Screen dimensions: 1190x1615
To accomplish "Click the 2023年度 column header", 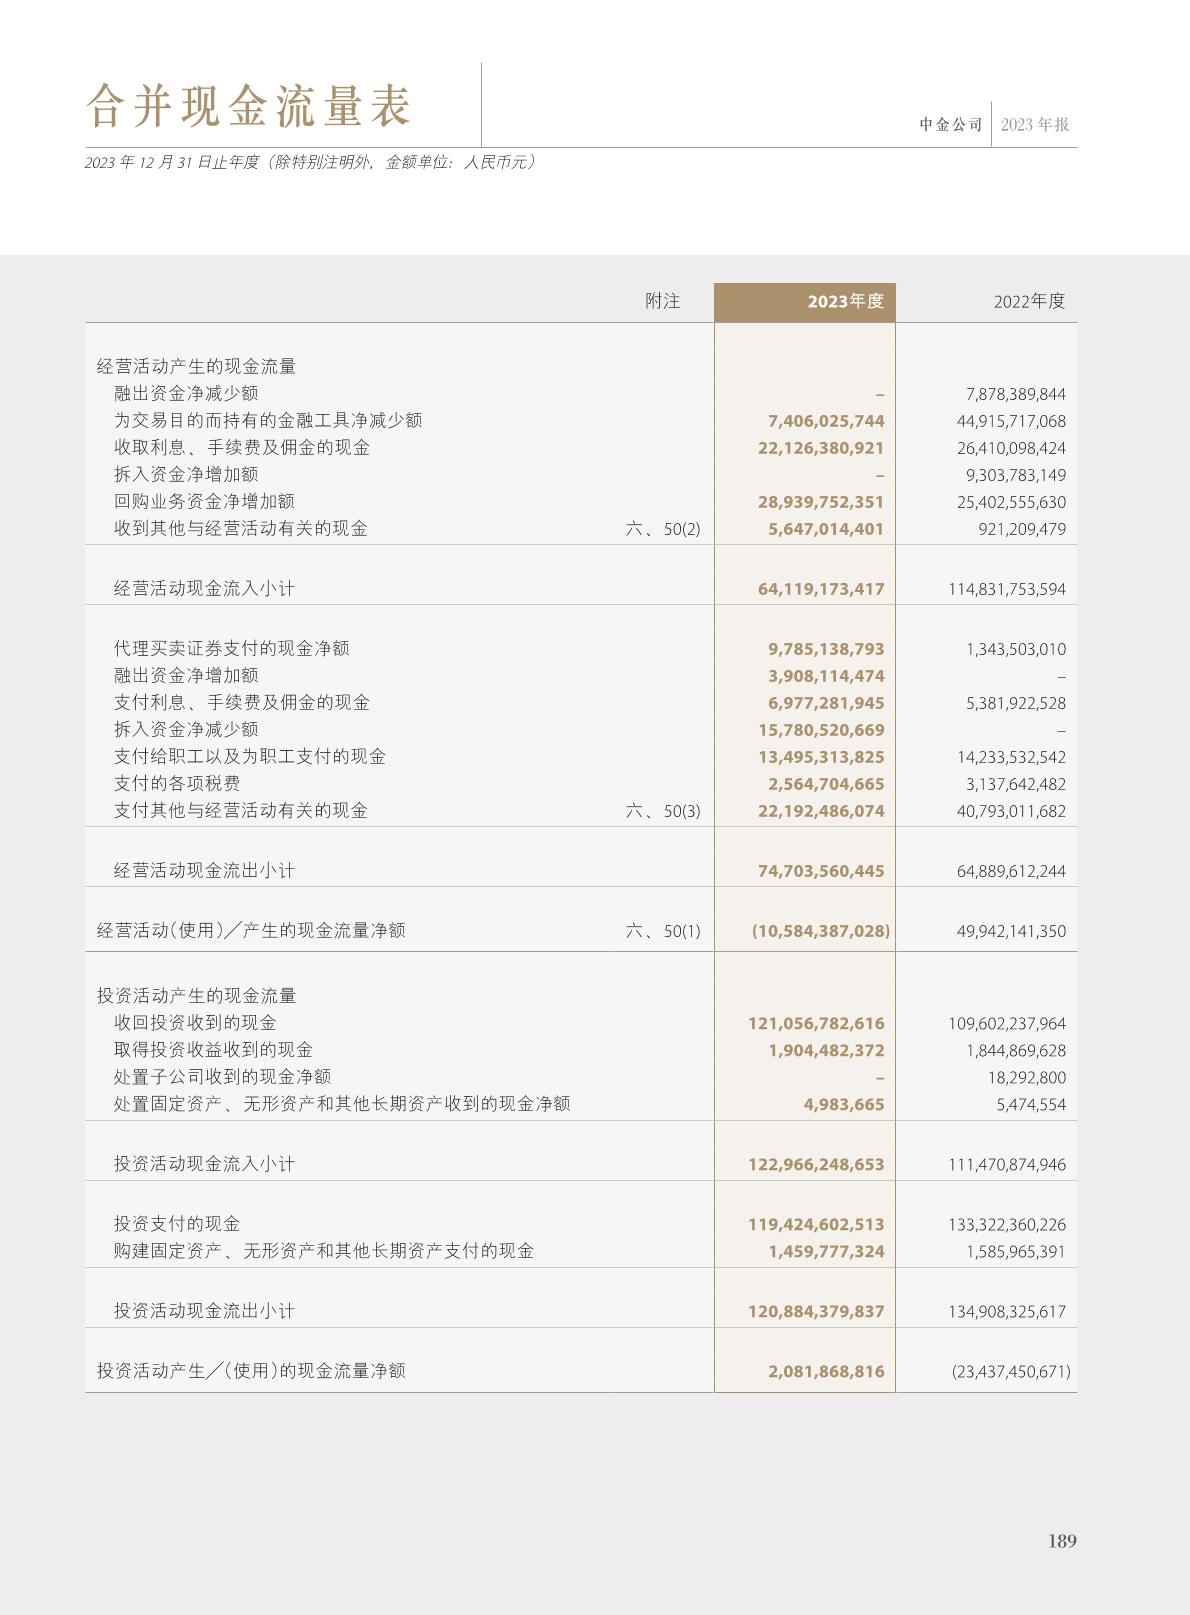I will click(845, 301).
